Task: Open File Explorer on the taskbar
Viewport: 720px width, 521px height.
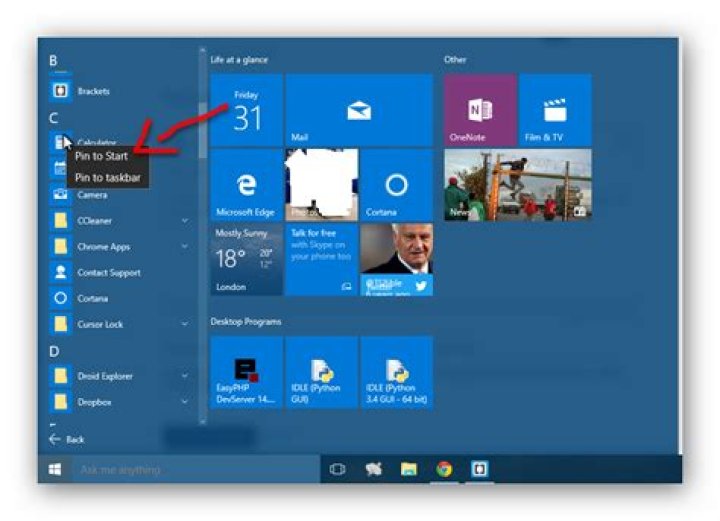Action: click(409, 469)
